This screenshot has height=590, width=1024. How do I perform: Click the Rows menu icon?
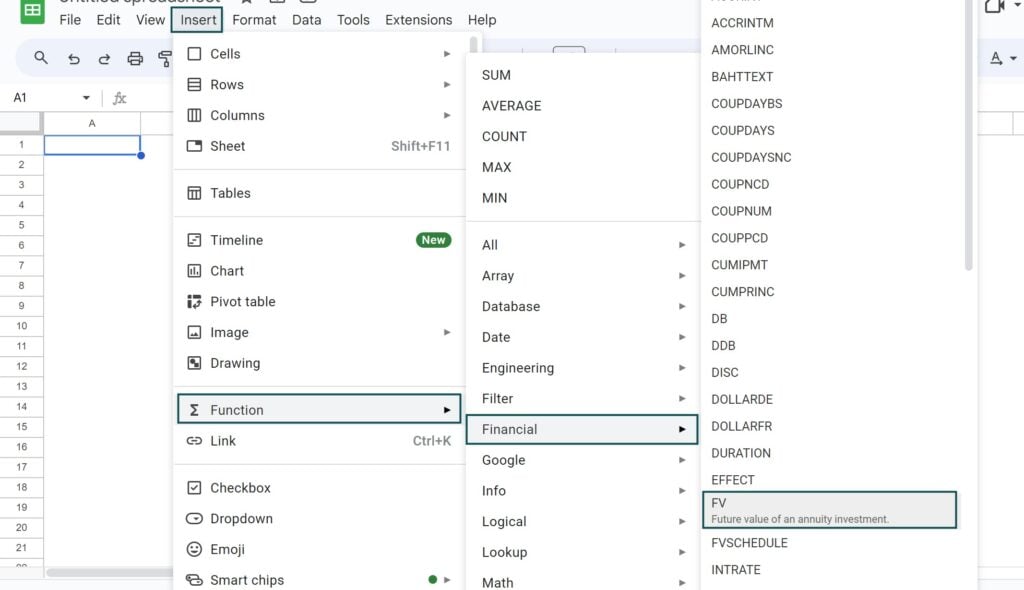pos(194,84)
